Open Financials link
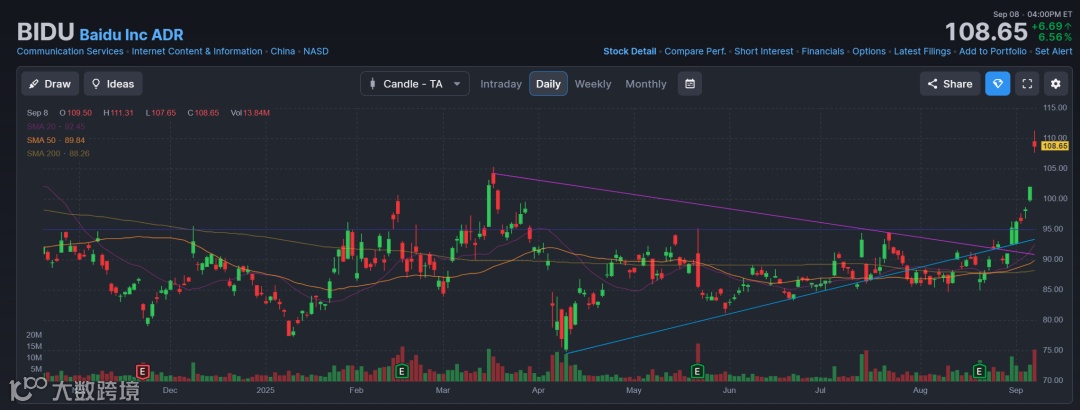 coord(822,51)
